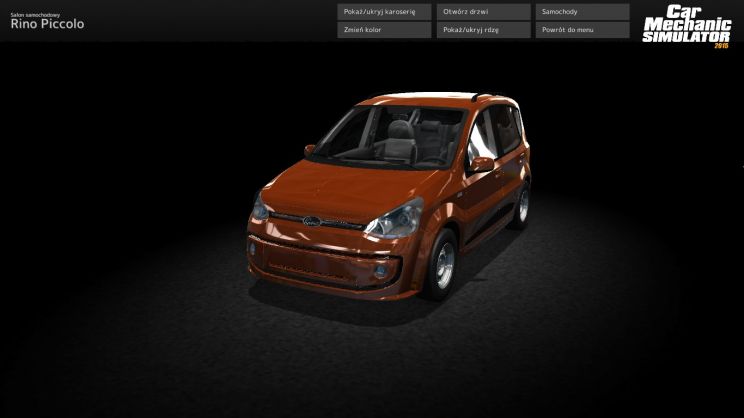This screenshot has width=744, height=418.
Task: Return to menu via Powrót do menu
Action: (583, 30)
